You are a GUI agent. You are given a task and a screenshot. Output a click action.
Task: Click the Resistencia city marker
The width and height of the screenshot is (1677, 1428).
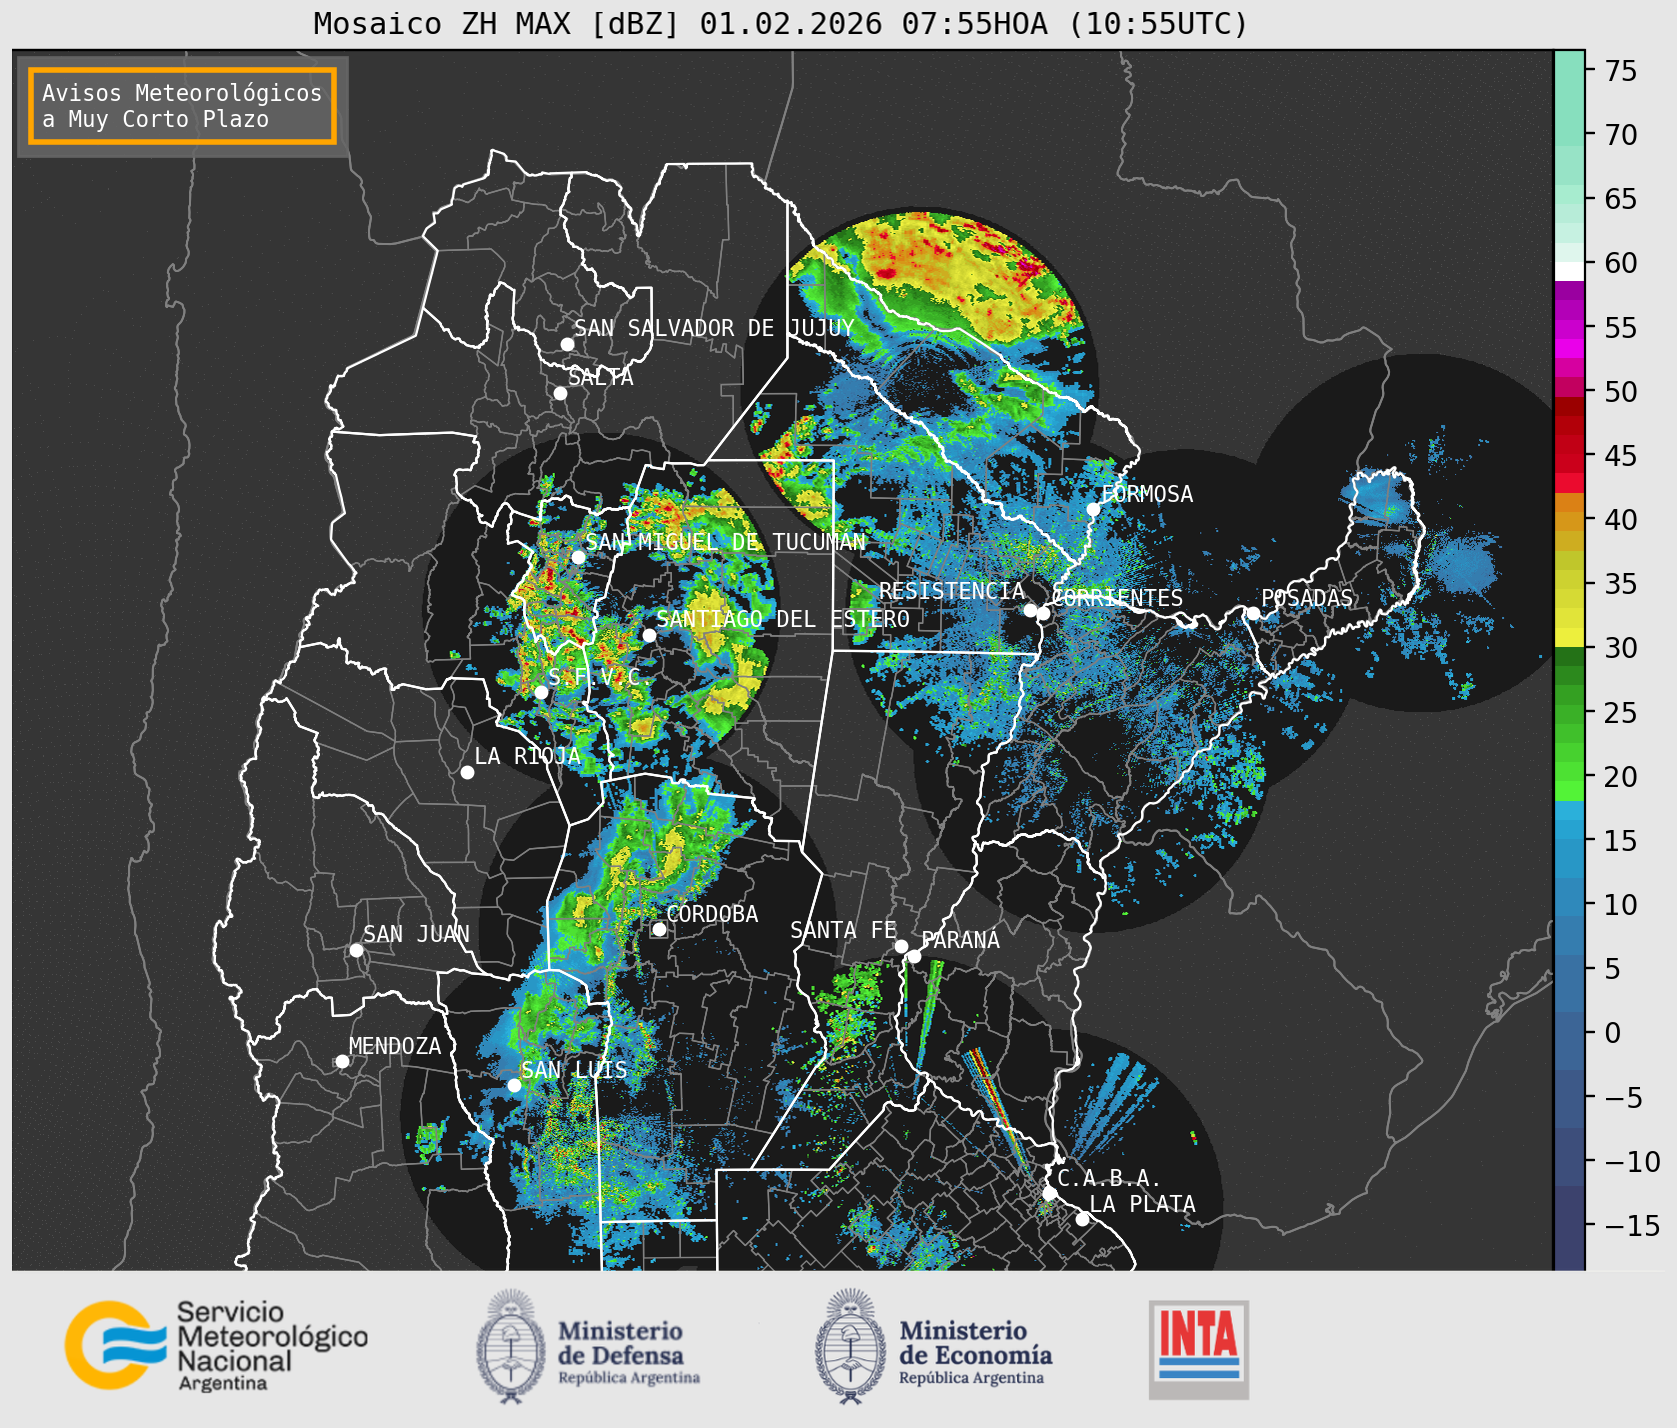coord(1030,610)
